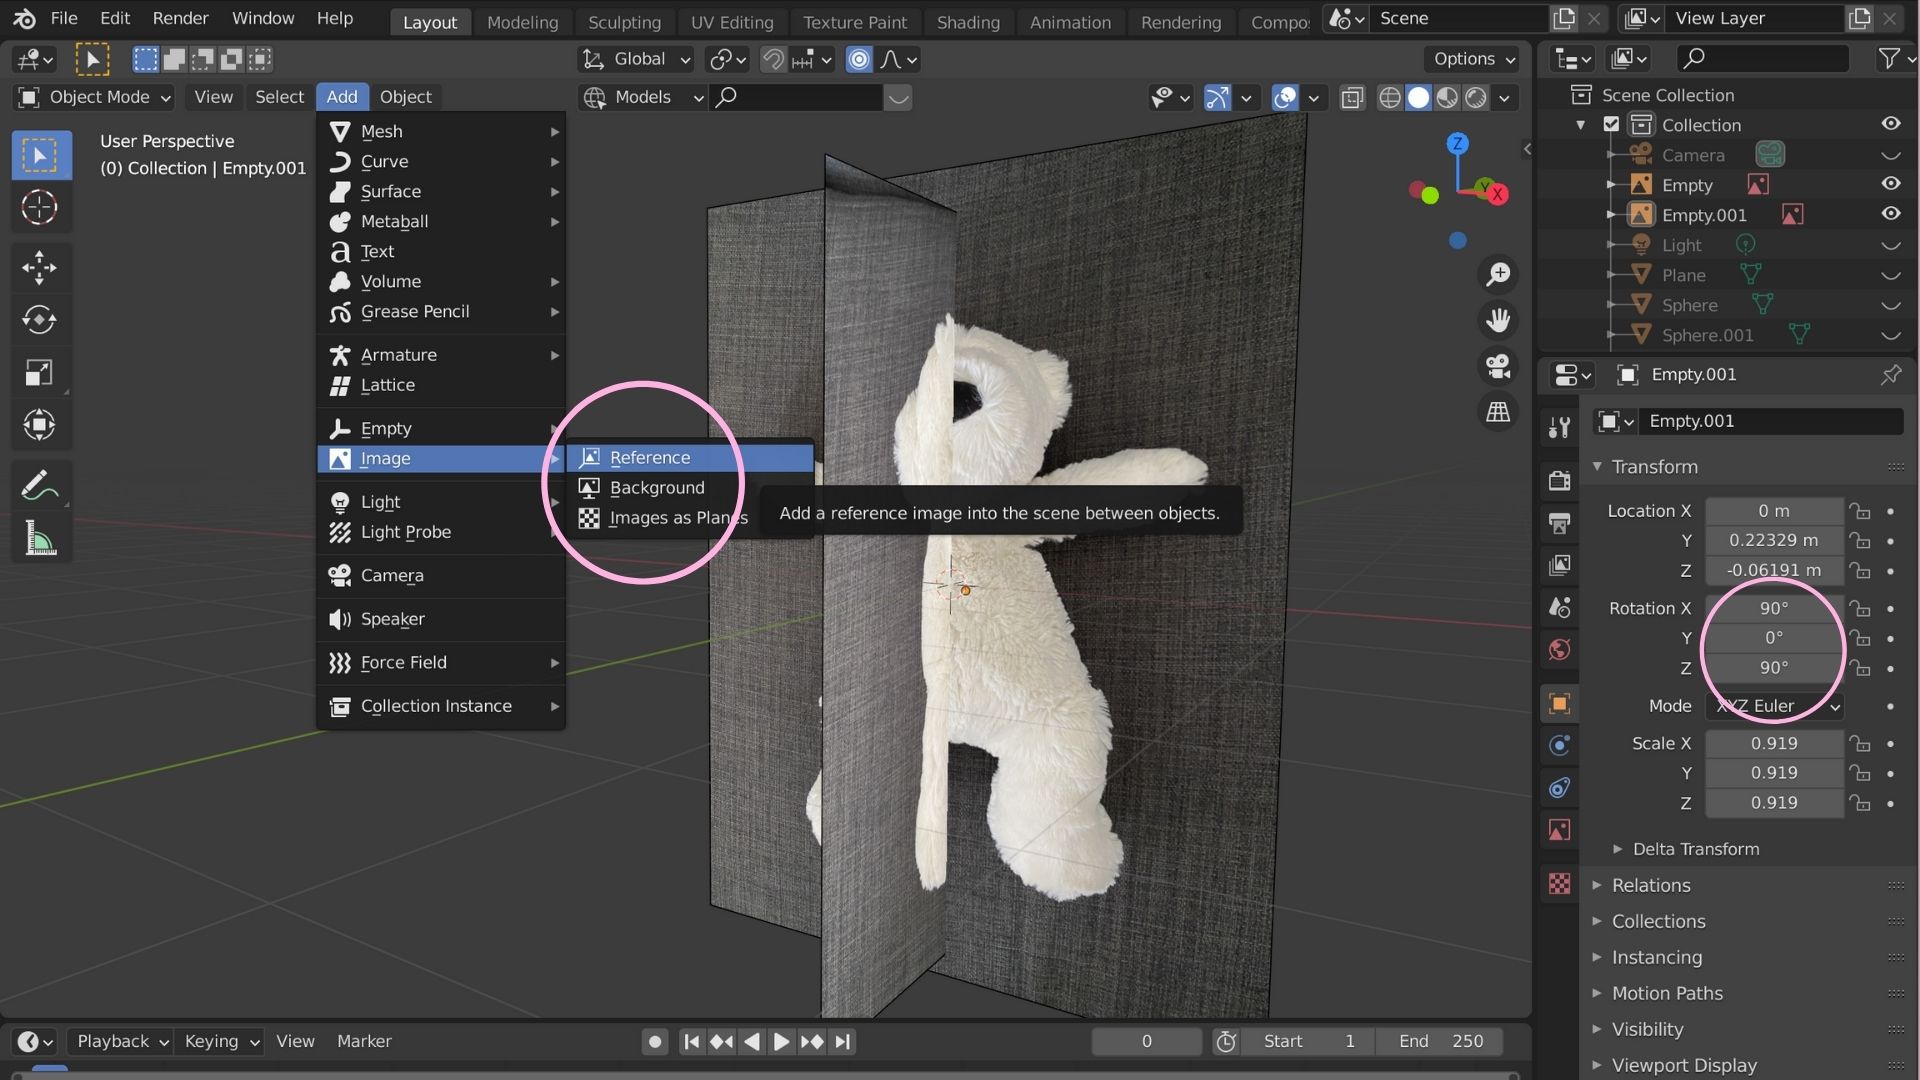Screen dimensions: 1920x1080
Task: Select the Move tool in the toolbar
Action: [x=40, y=267]
